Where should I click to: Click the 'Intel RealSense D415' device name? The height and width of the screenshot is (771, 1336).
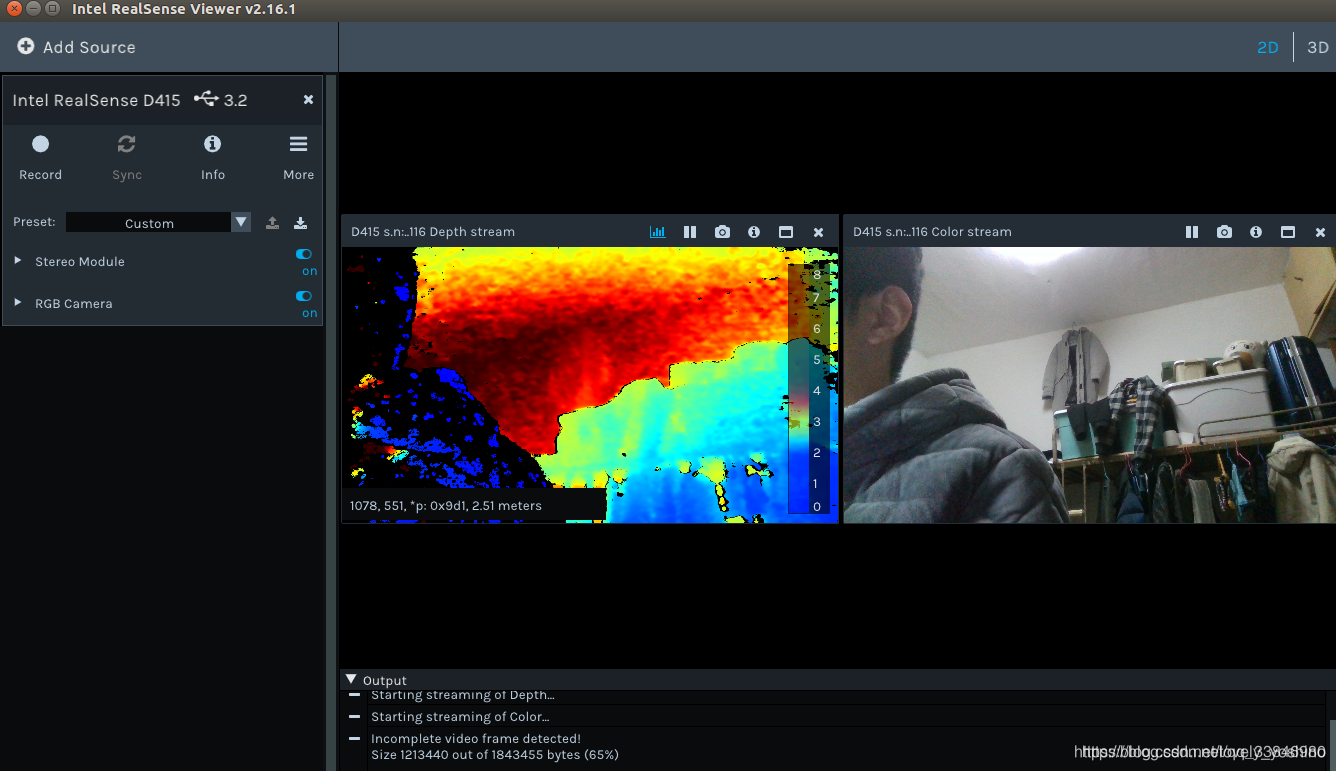96,100
